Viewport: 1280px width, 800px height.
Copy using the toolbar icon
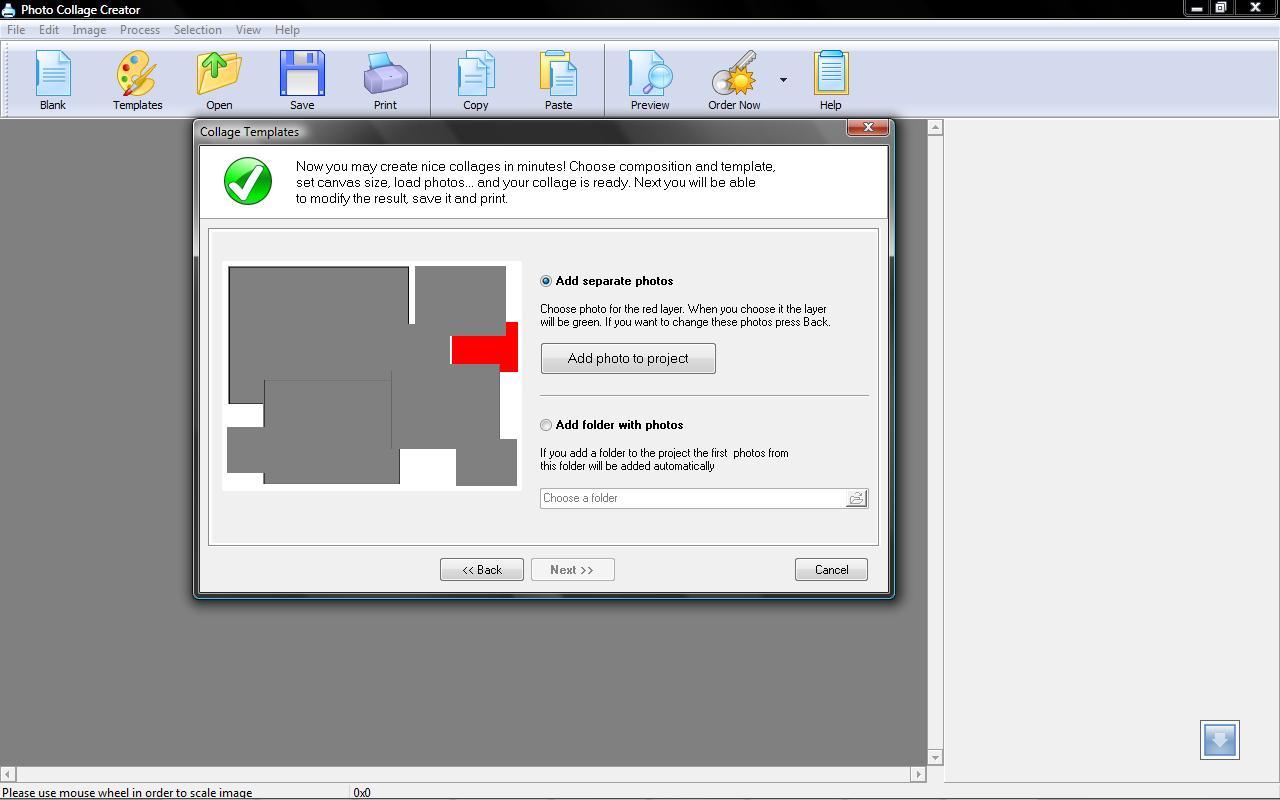(475, 79)
